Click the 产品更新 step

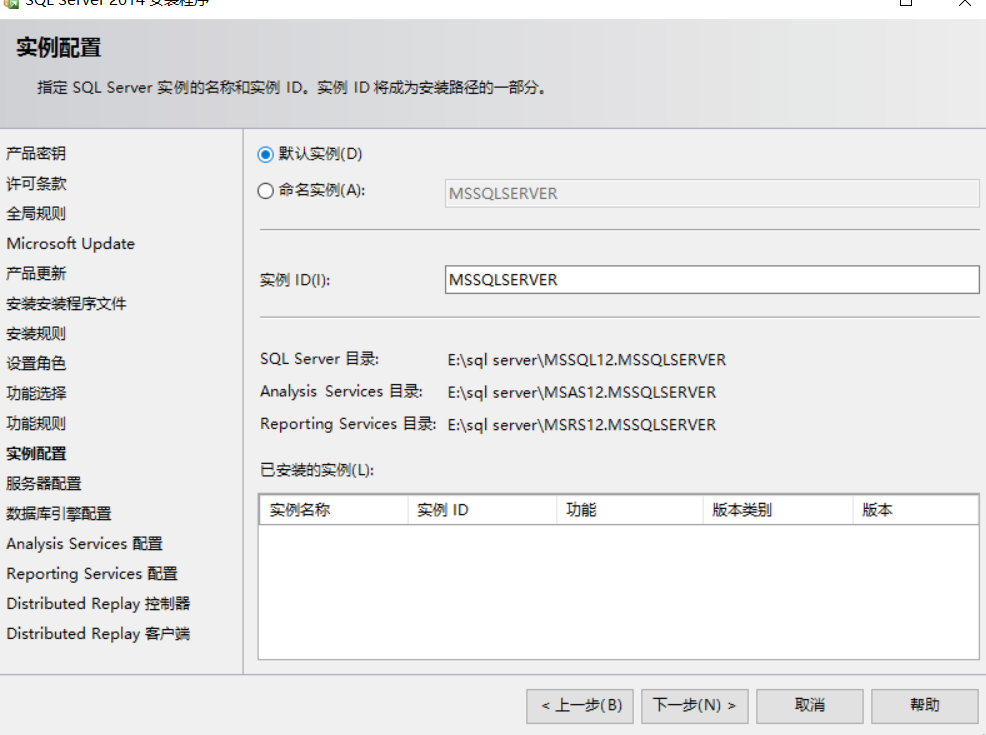click(x=36, y=274)
